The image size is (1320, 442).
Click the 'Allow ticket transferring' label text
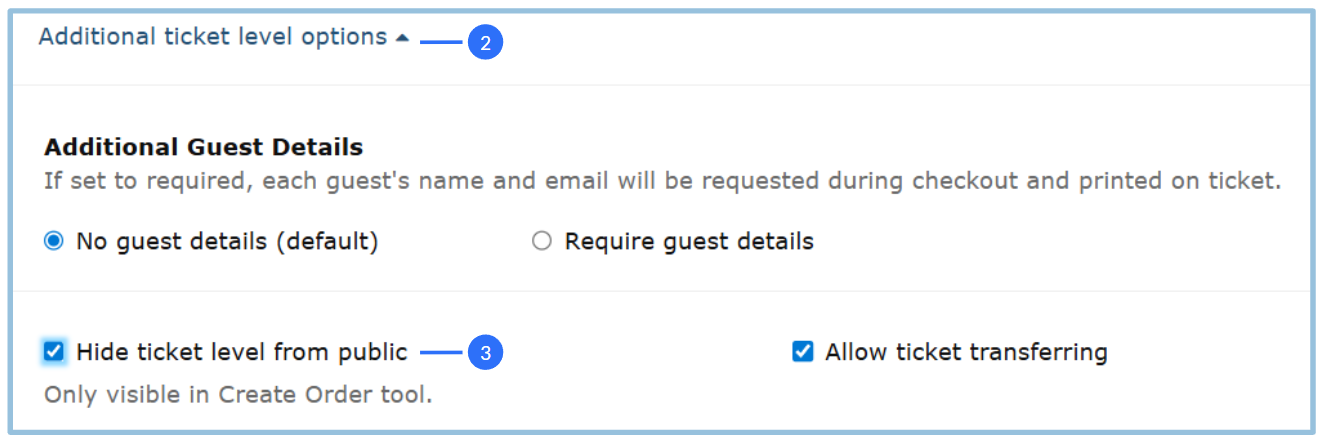pyautogui.click(x=966, y=352)
